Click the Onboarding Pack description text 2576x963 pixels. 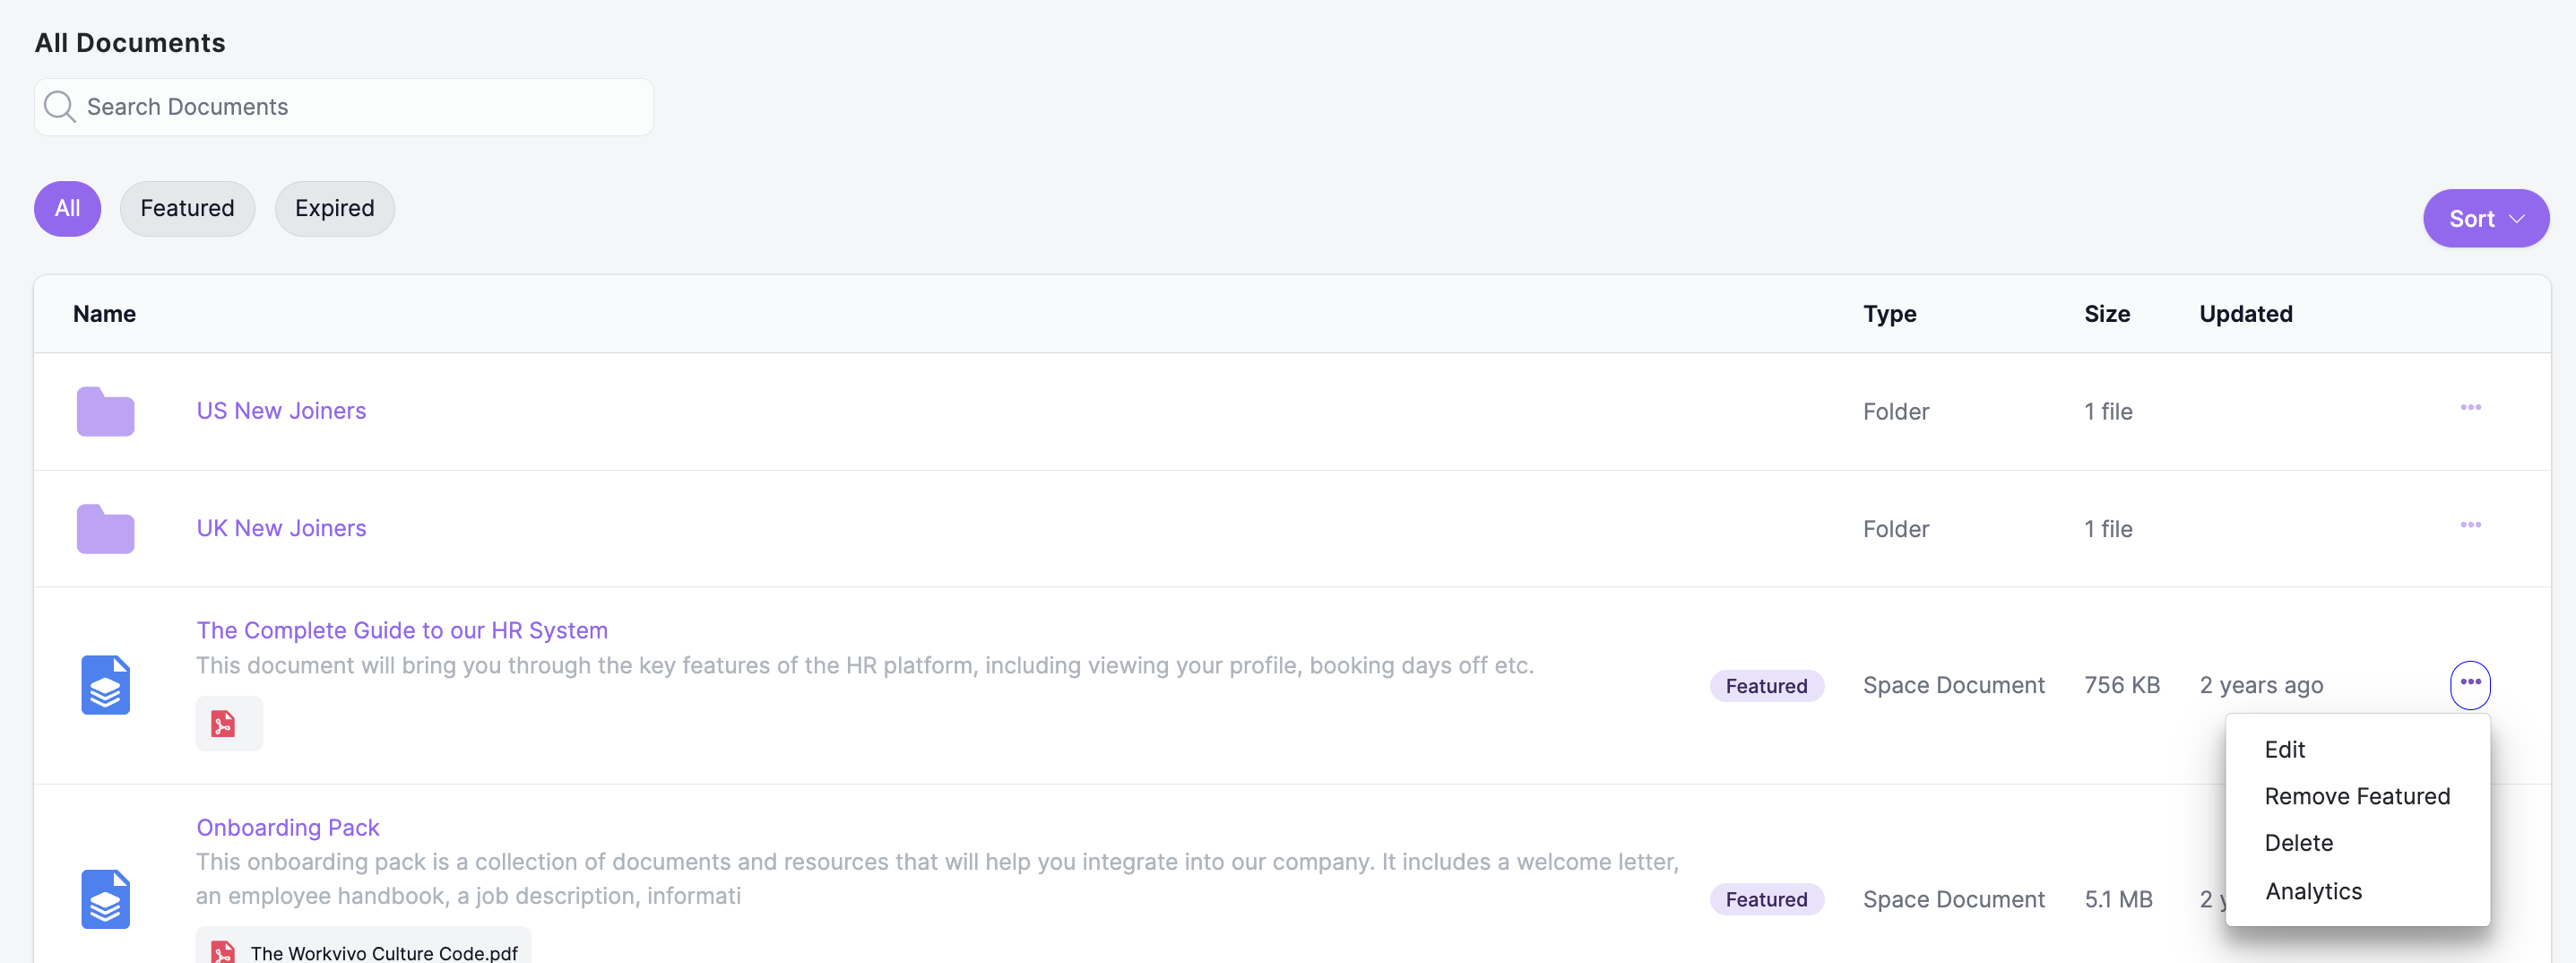(x=937, y=879)
